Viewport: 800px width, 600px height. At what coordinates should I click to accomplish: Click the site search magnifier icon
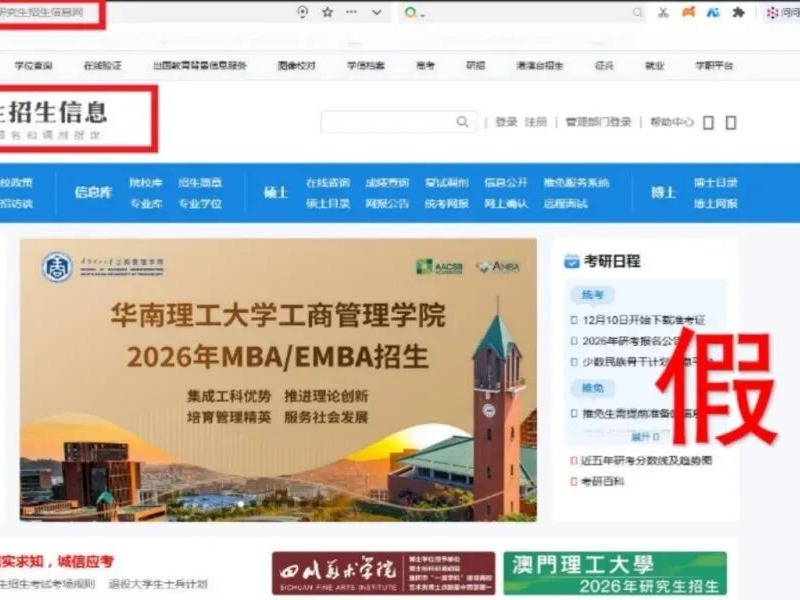coord(462,122)
